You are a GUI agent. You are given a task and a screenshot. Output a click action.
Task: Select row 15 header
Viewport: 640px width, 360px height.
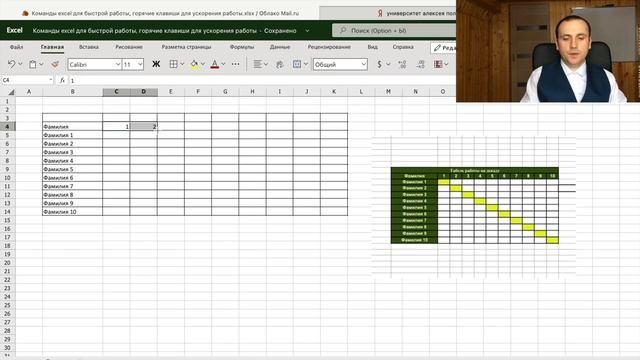coord(7,220)
